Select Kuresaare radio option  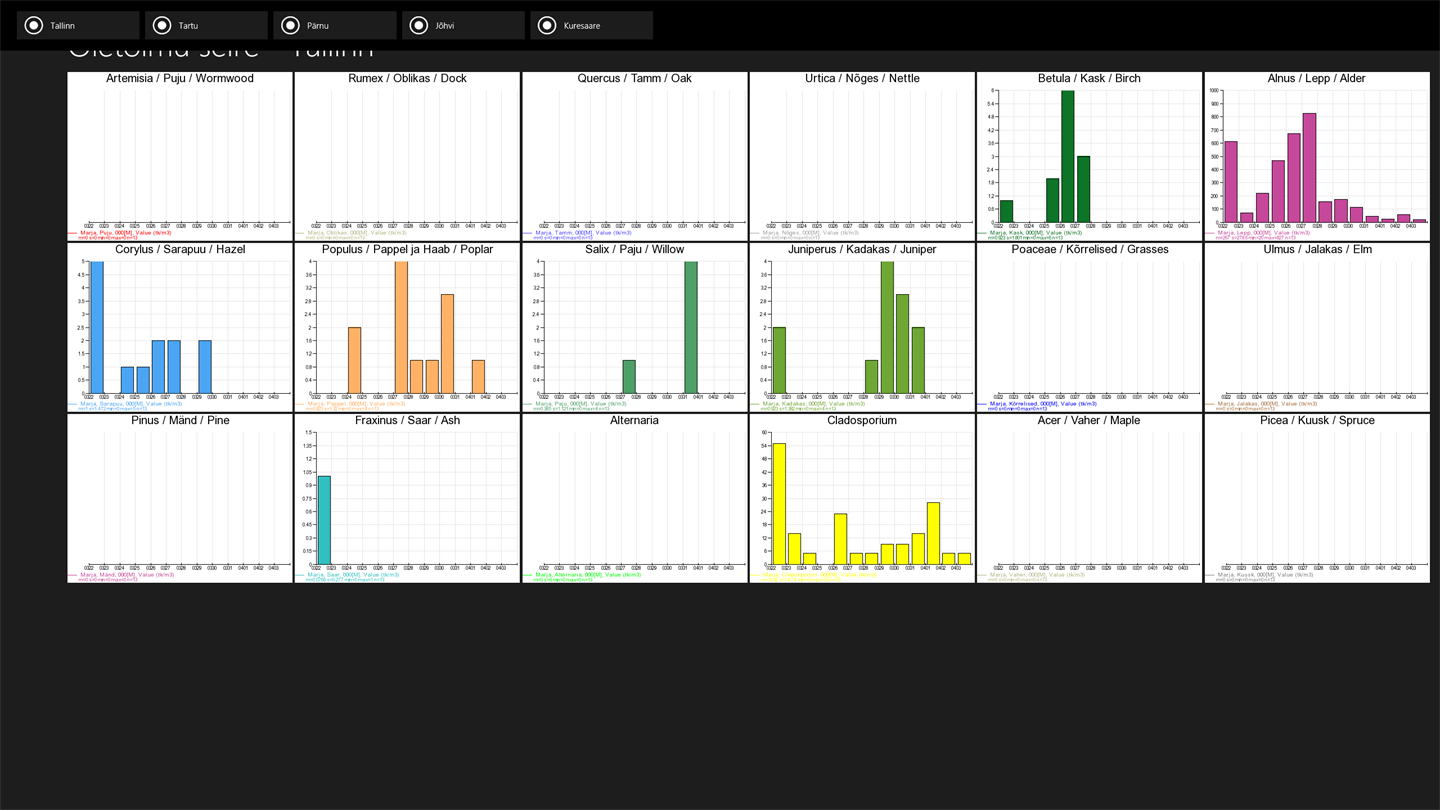(x=592, y=25)
